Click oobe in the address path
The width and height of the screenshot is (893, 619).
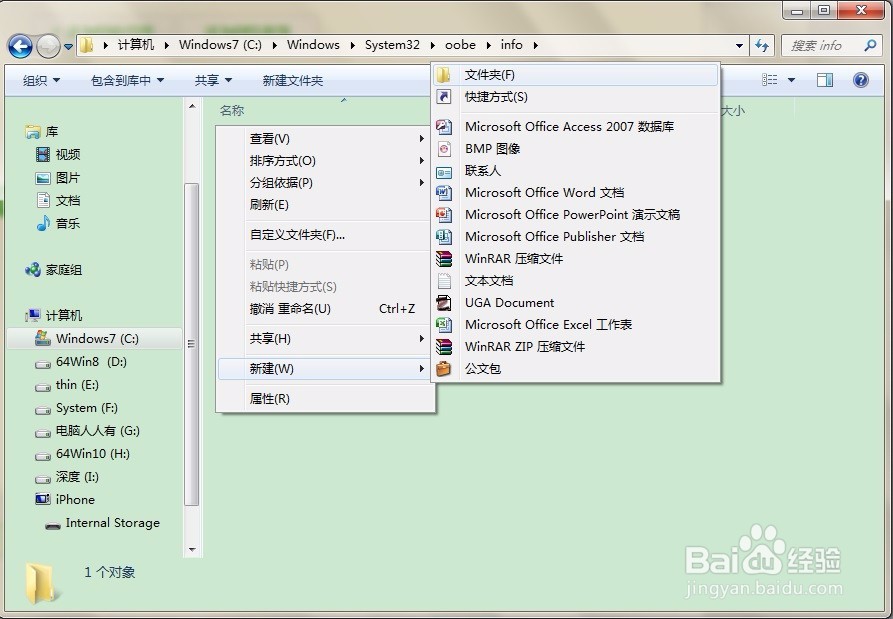pos(460,45)
